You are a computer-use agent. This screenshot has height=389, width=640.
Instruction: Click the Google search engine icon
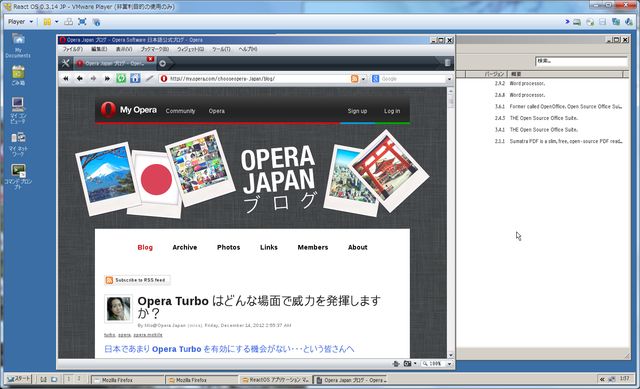point(376,78)
